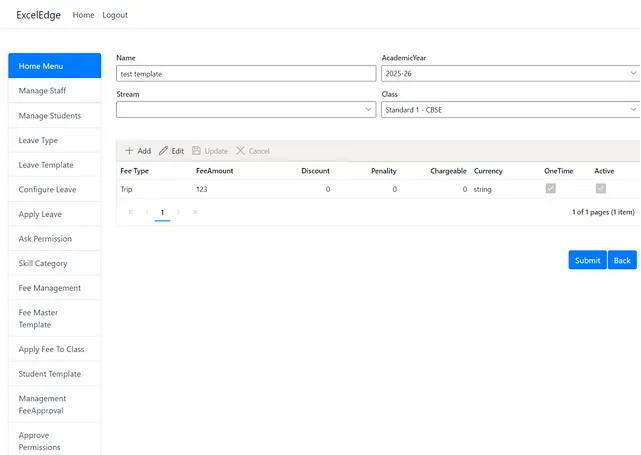Open Skill Category menu item

pos(55,263)
